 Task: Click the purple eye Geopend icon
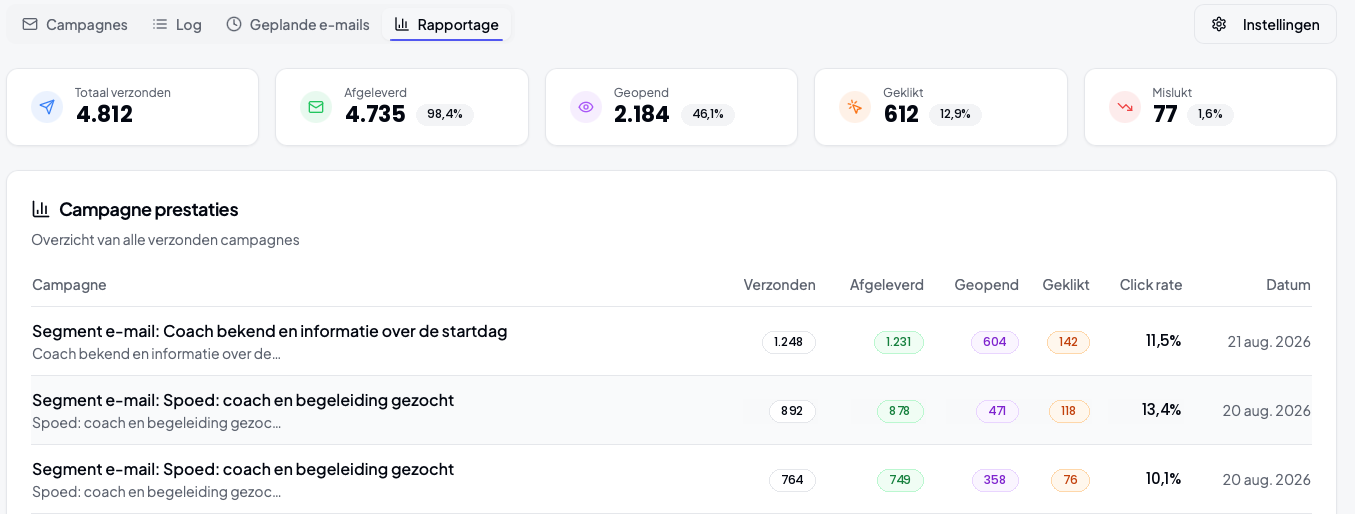coord(586,107)
